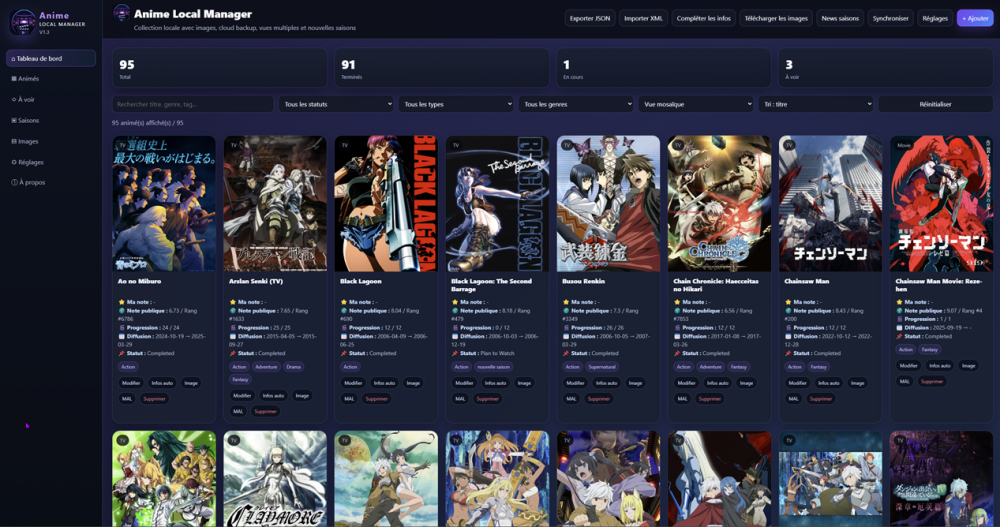Open the Chain Chronicle poster image
Image resolution: width=1000 pixels, height=527 pixels.
(719, 204)
